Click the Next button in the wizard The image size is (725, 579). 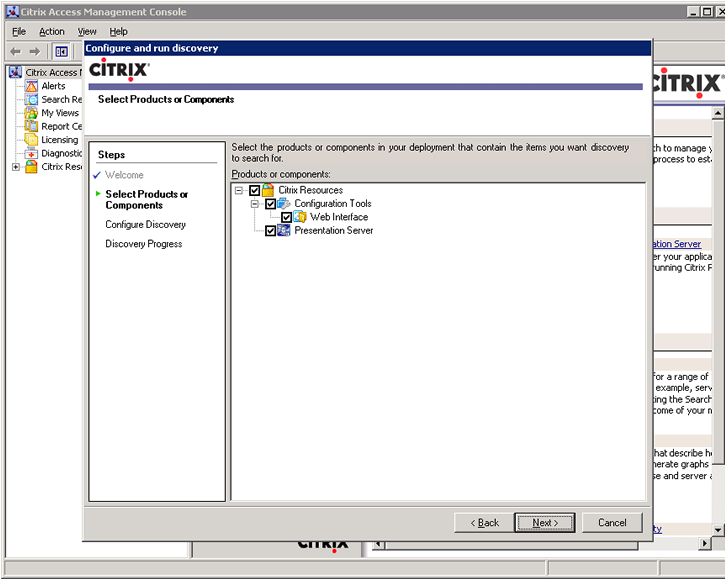click(545, 523)
